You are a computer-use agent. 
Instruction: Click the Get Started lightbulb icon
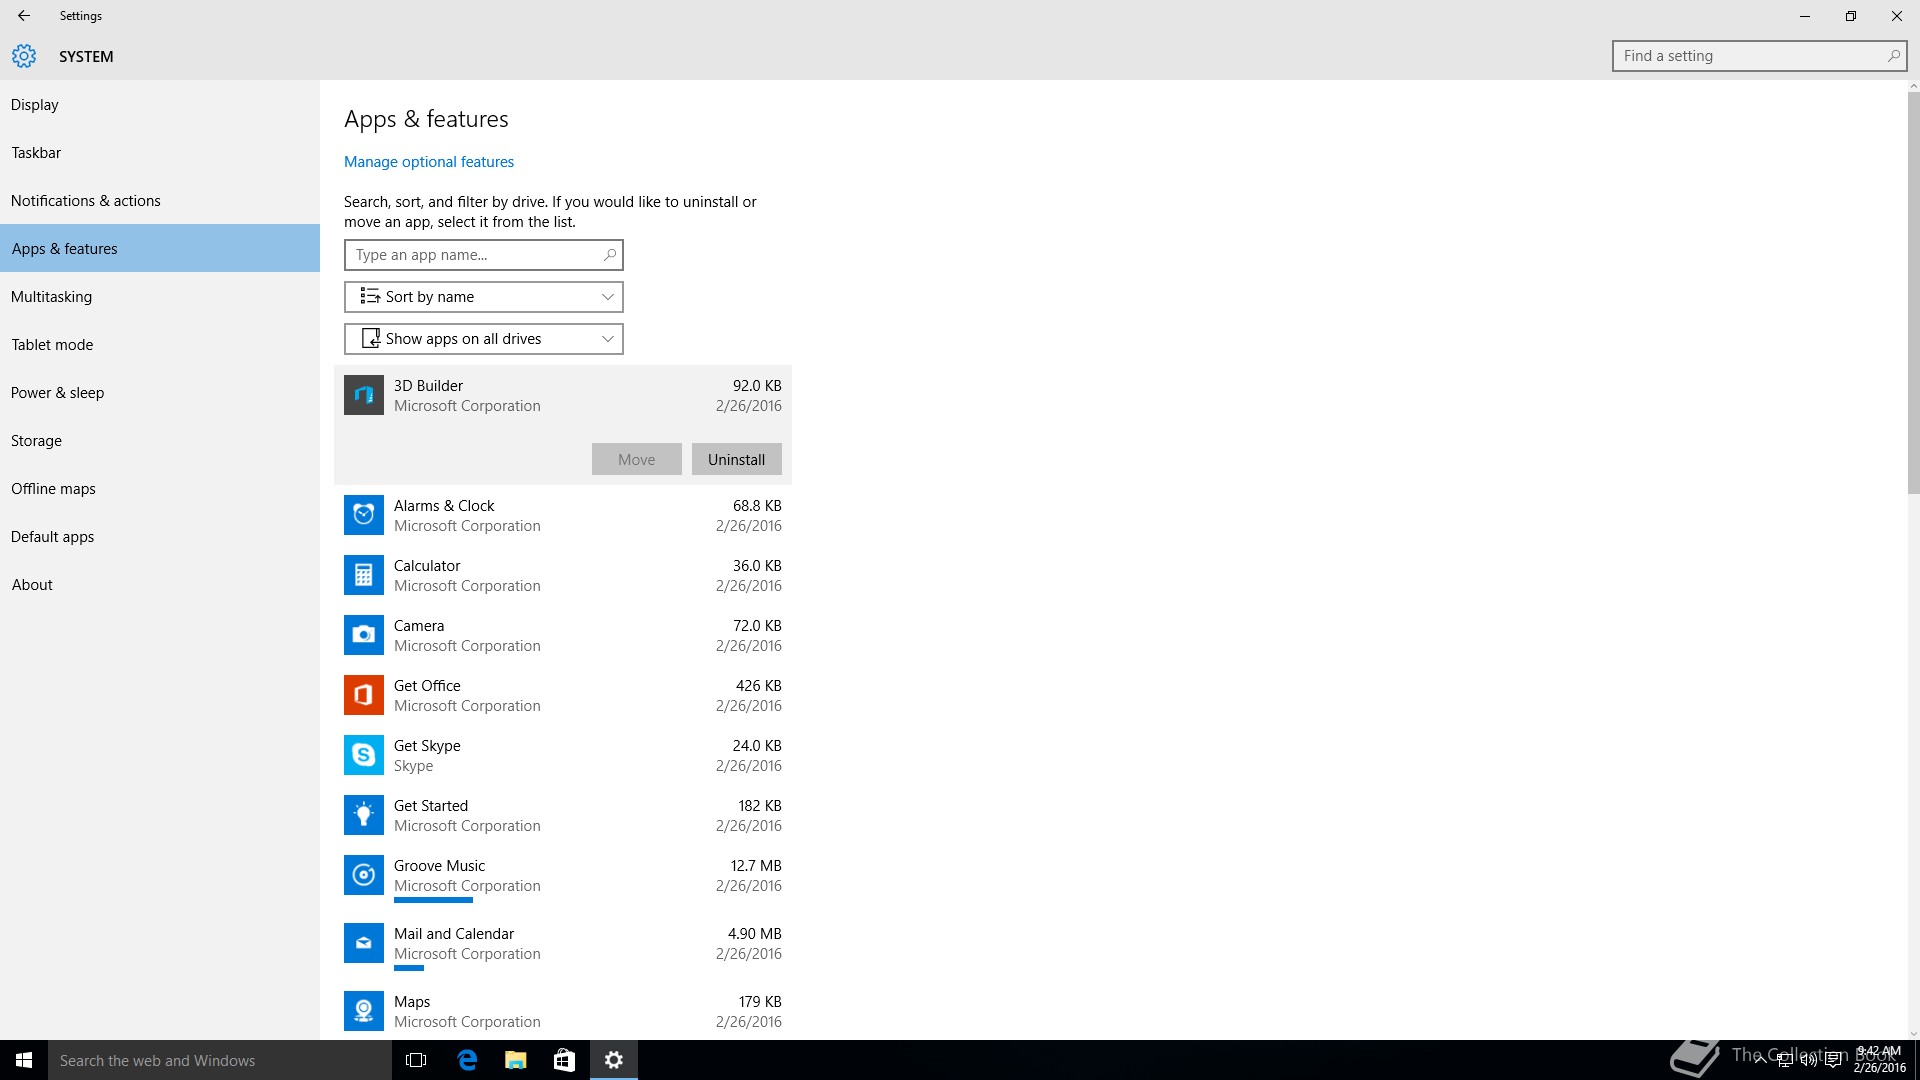[364, 815]
